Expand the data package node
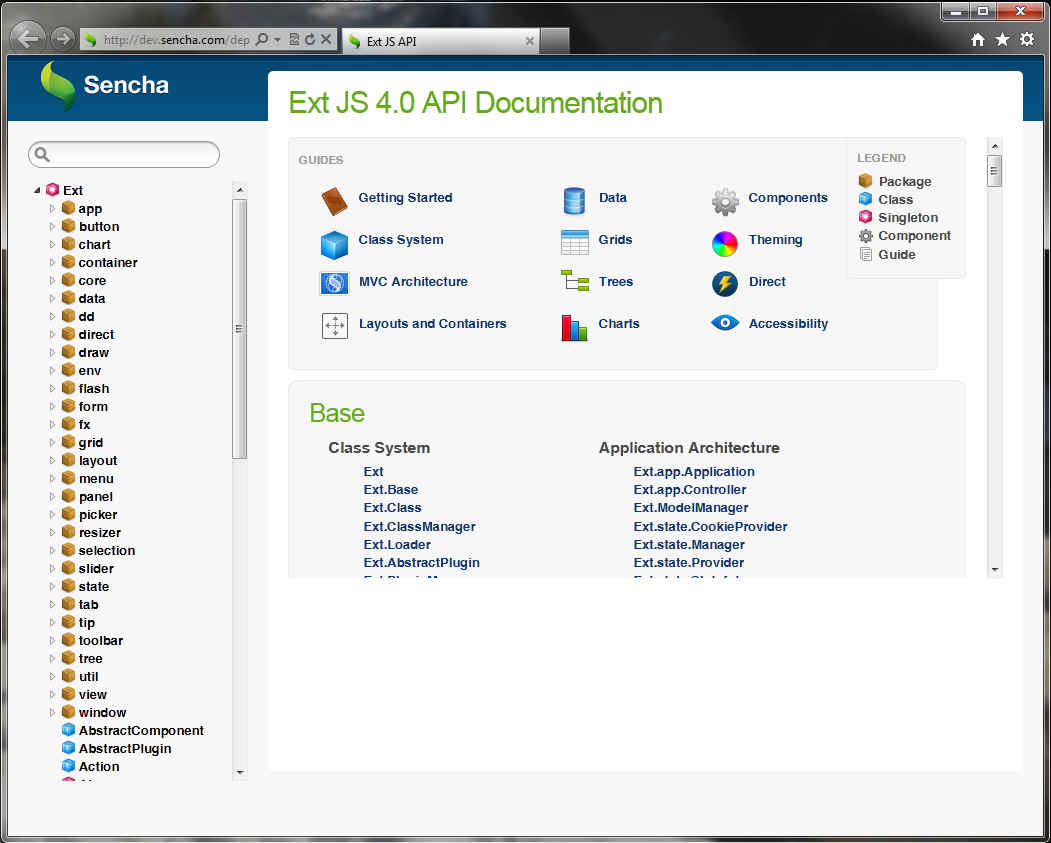The height and width of the screenshot is (843, 1051). click(x=52, y=298)
